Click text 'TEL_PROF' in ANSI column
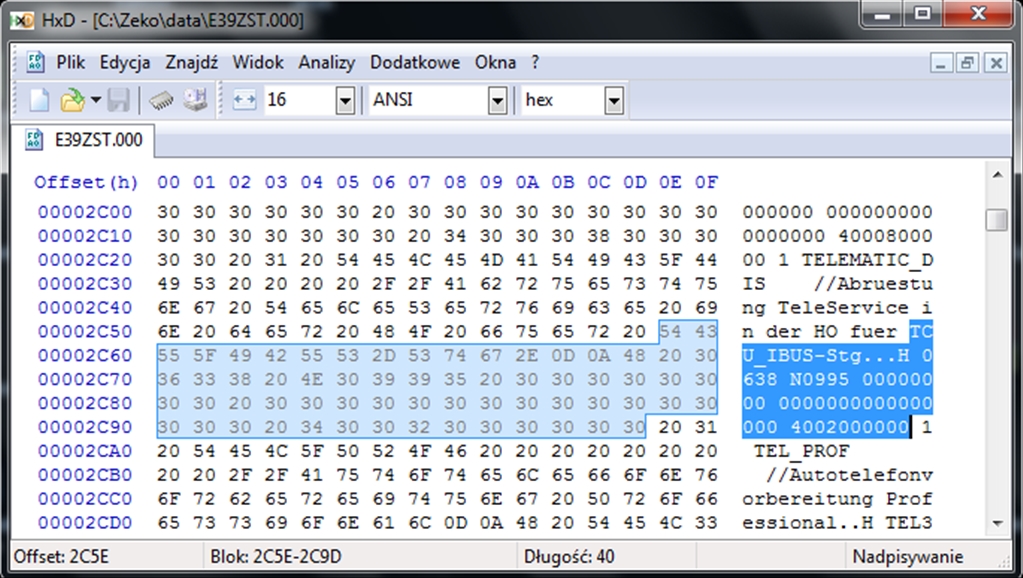The height and width of the screenshot is (578, 1023). (801, 451)
